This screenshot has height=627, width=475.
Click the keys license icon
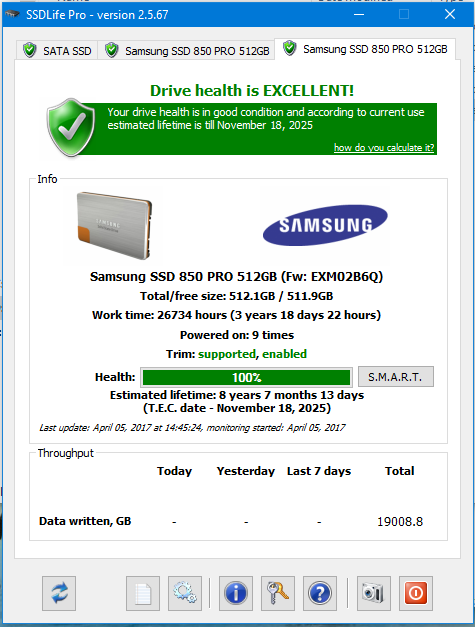(278, 593)
